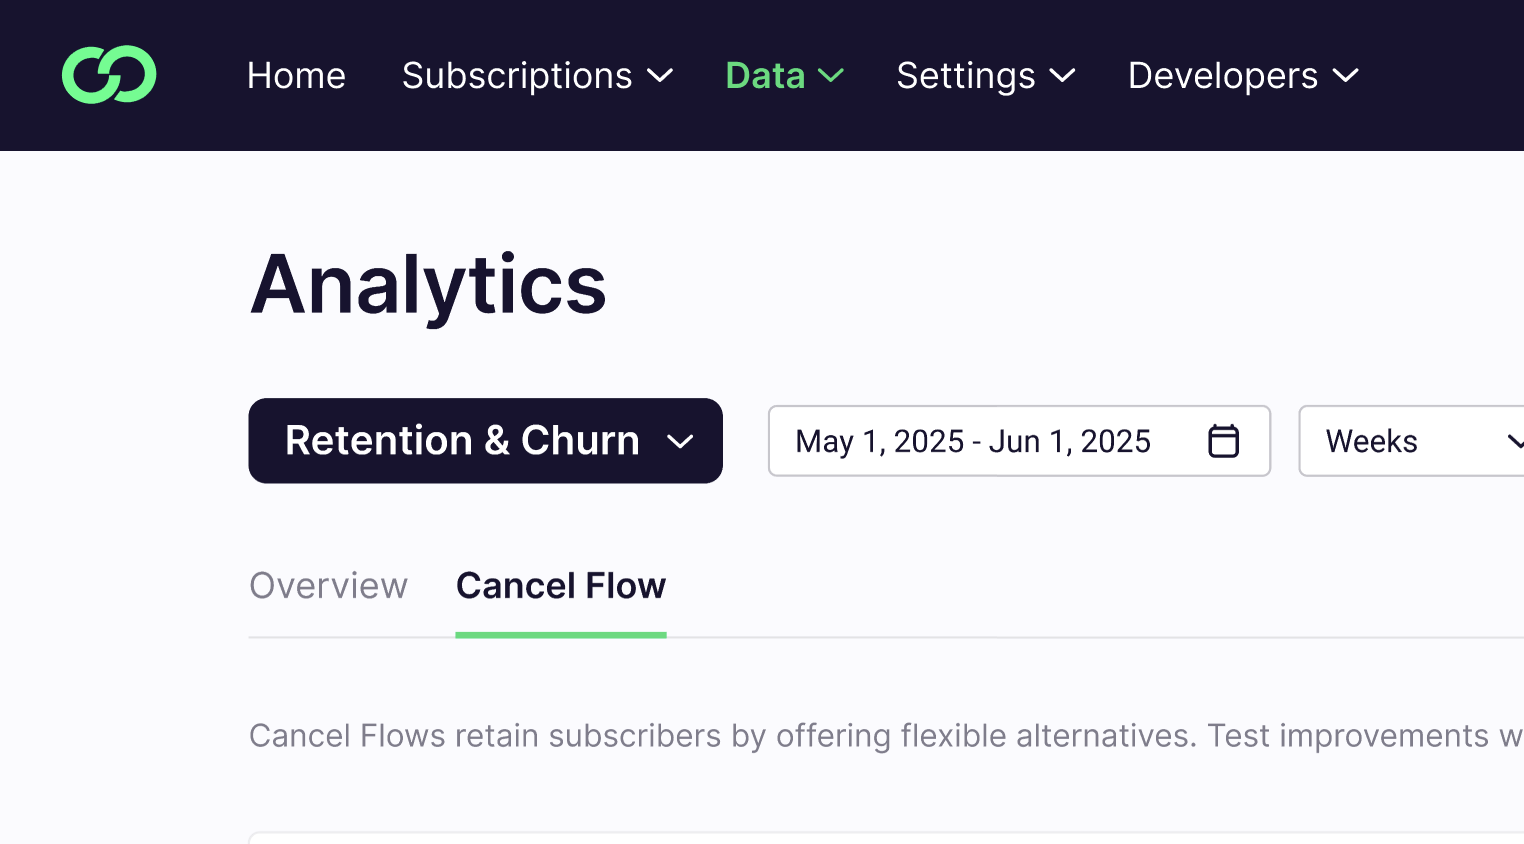Go to the Home page link
The height and width of the screenshot is (844, 1524).
[x=296, y=76]
